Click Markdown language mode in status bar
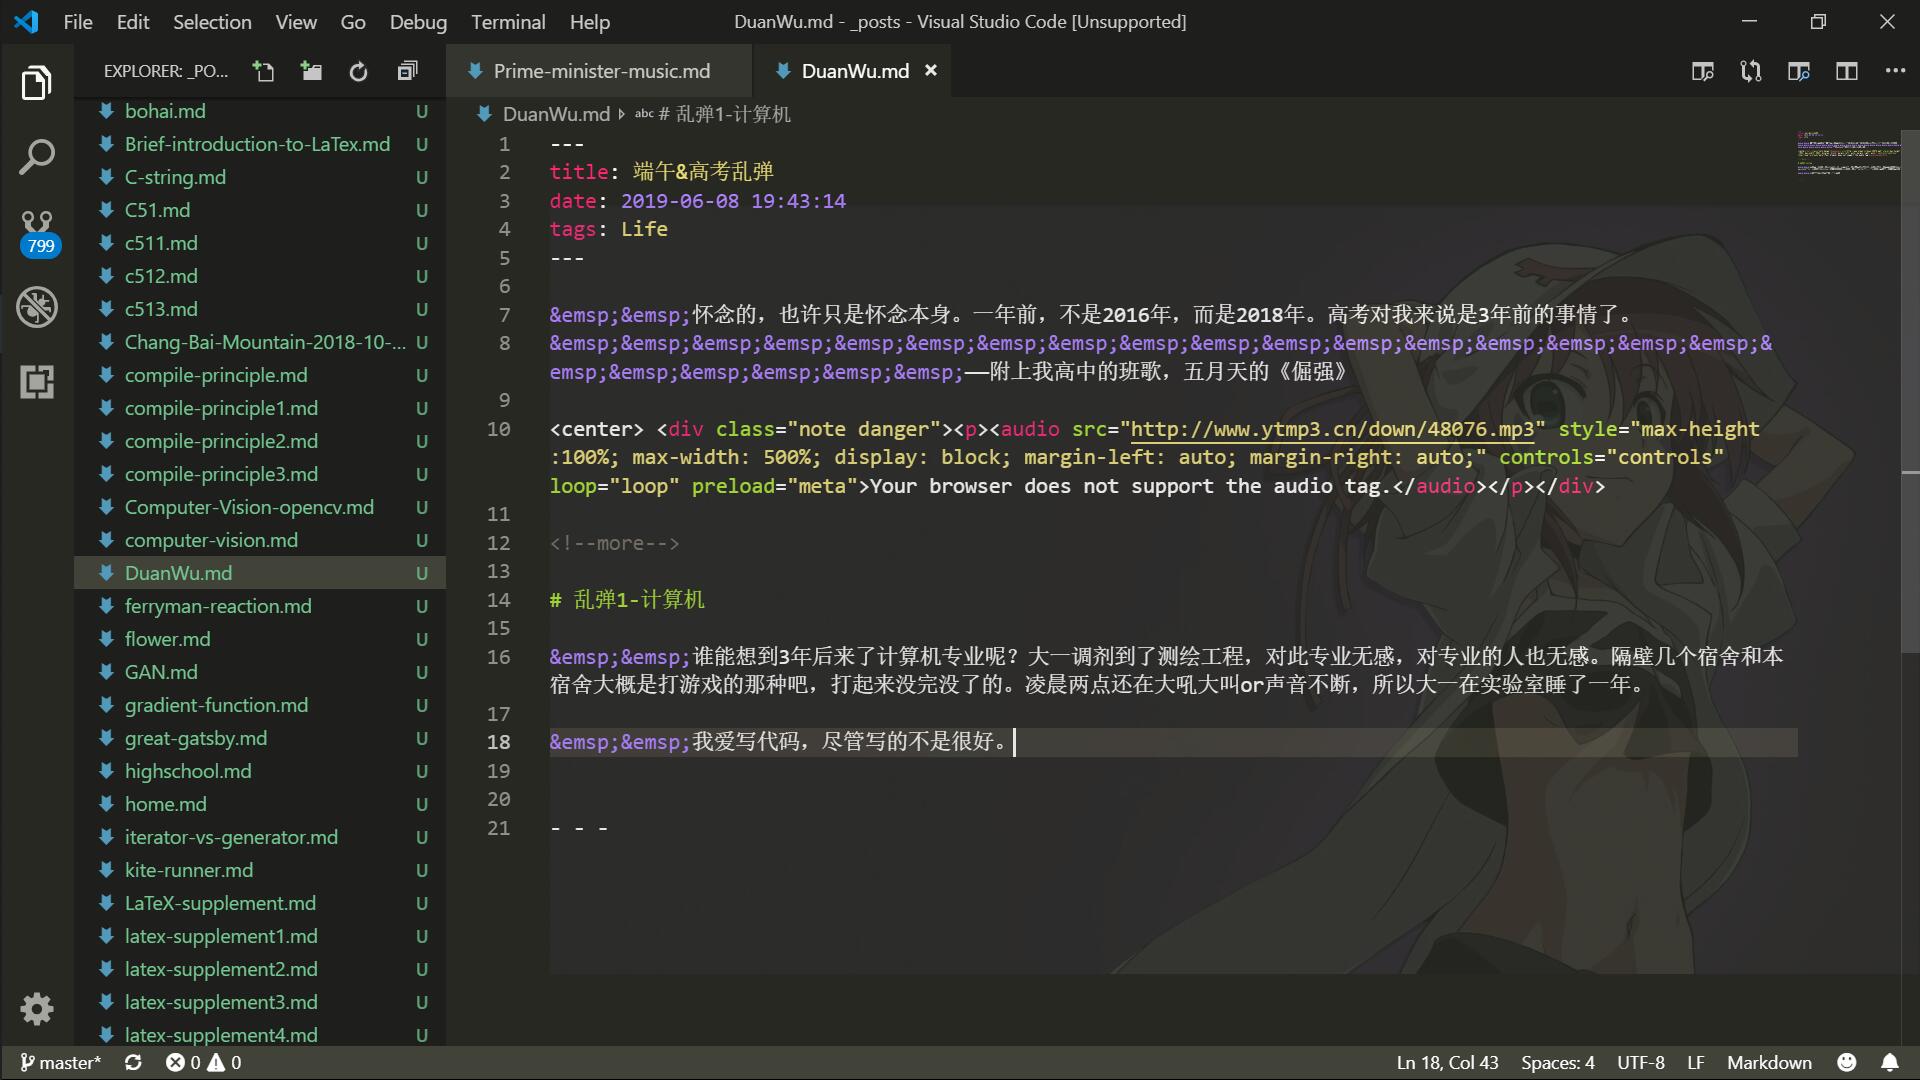Viewport: 1920px width, 1080px height. 1768,1062
